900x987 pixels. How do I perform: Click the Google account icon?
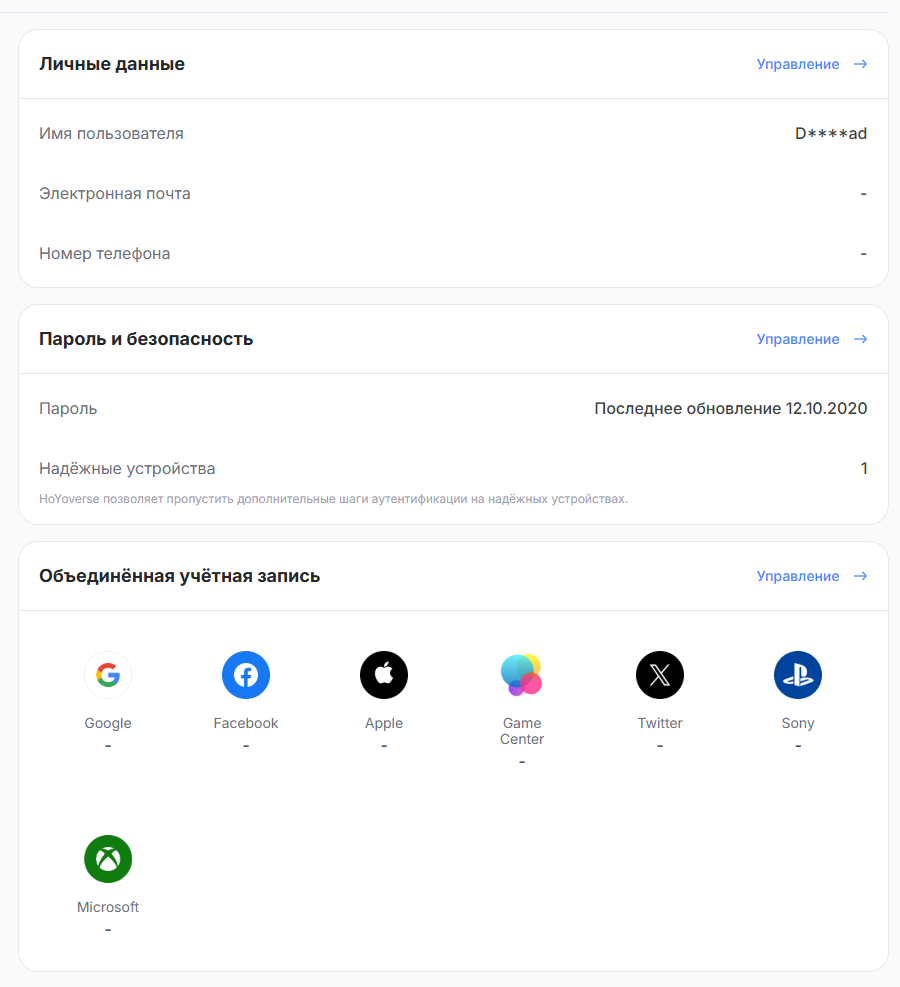[108, 675]
